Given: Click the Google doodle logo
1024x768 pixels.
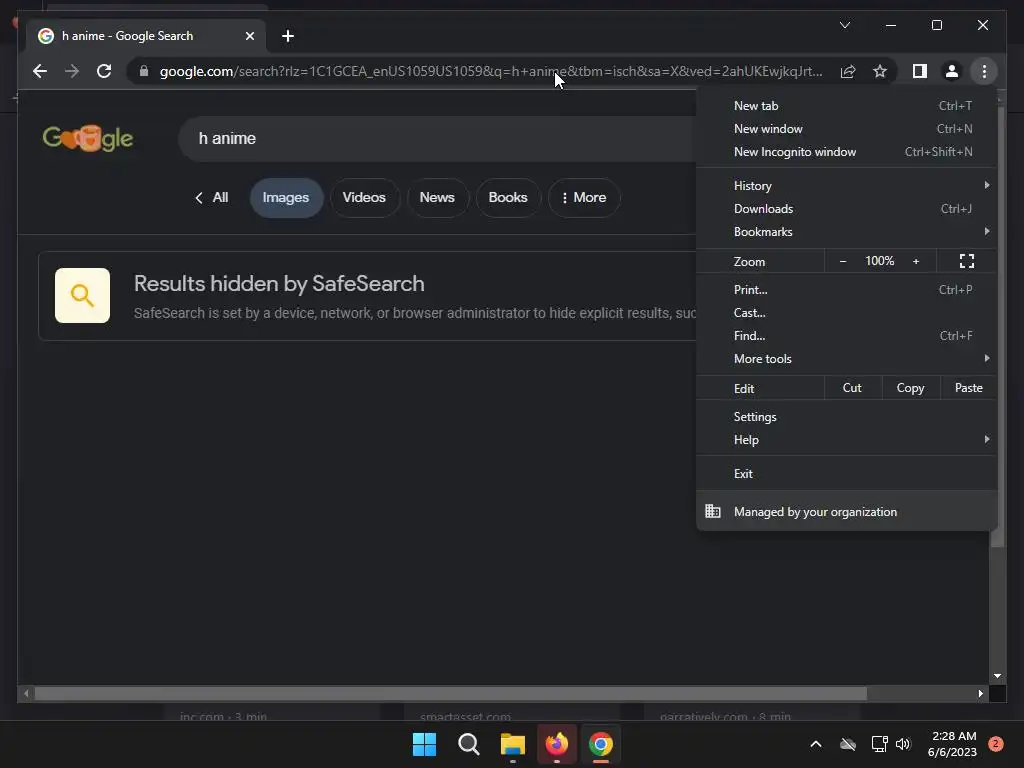Looking at the screenshot, I should click(x=88, y=138).
